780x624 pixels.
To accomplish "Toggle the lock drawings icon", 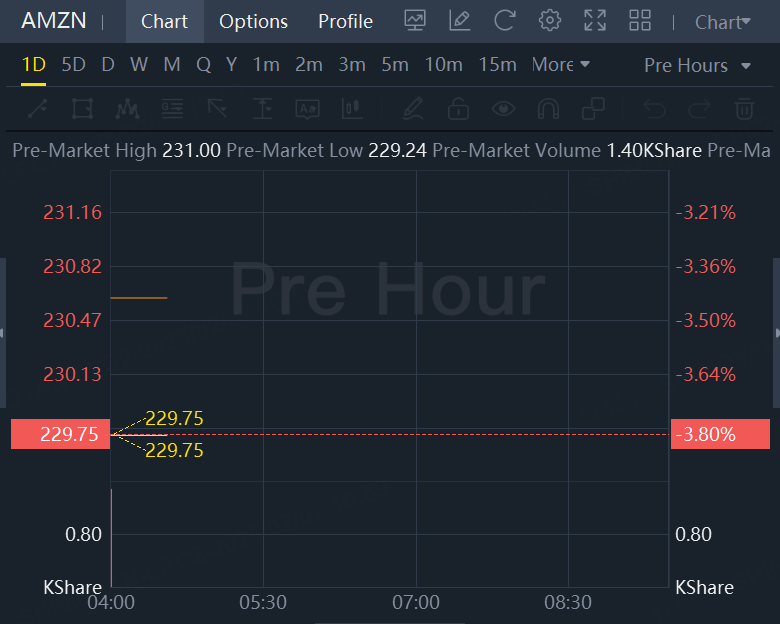I will tap(458, 108).
